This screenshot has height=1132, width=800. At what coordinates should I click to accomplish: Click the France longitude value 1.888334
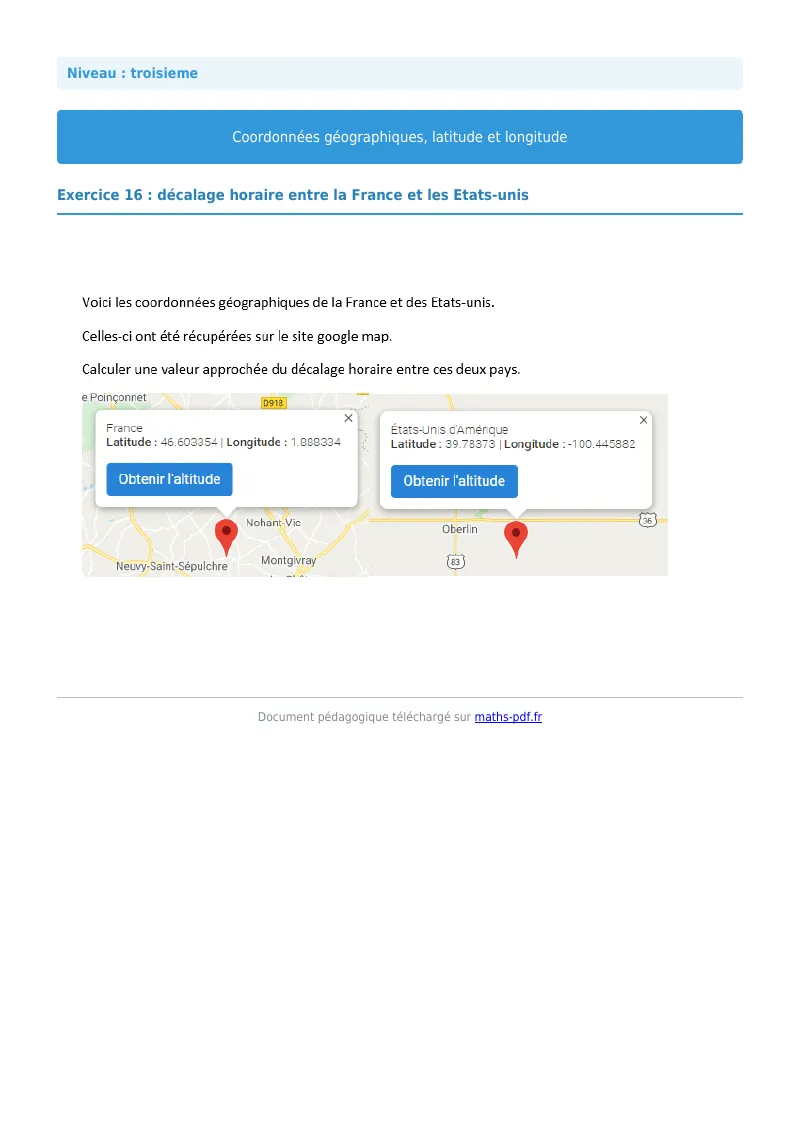point(316,442)
